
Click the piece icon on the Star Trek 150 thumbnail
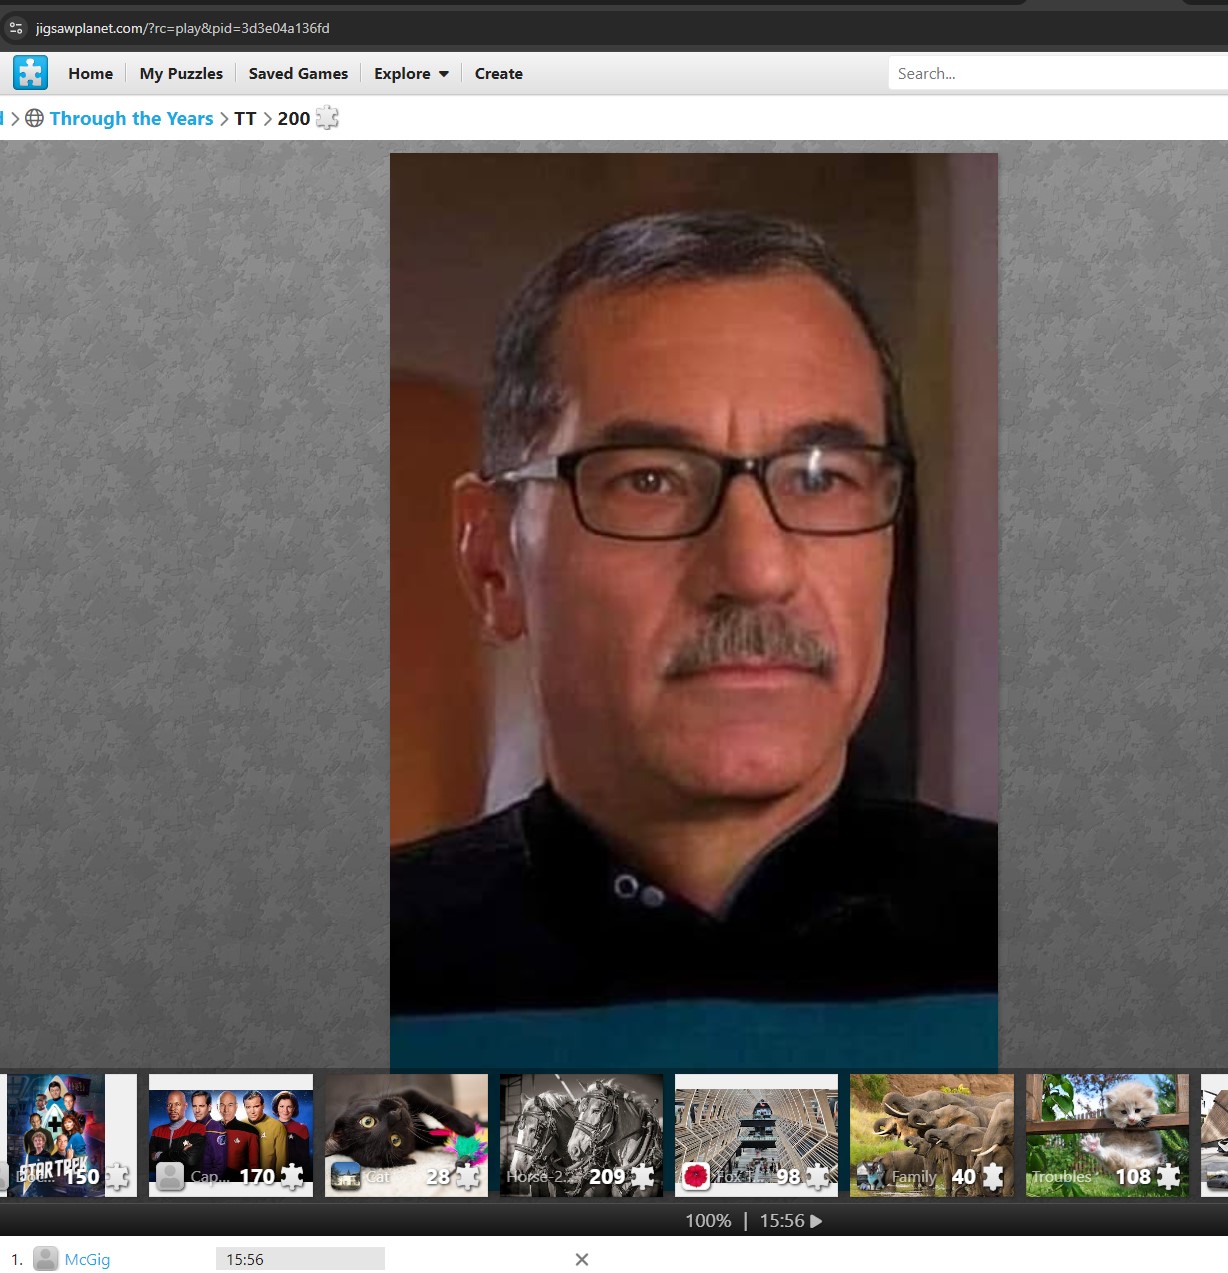(x=117, y=1177)
